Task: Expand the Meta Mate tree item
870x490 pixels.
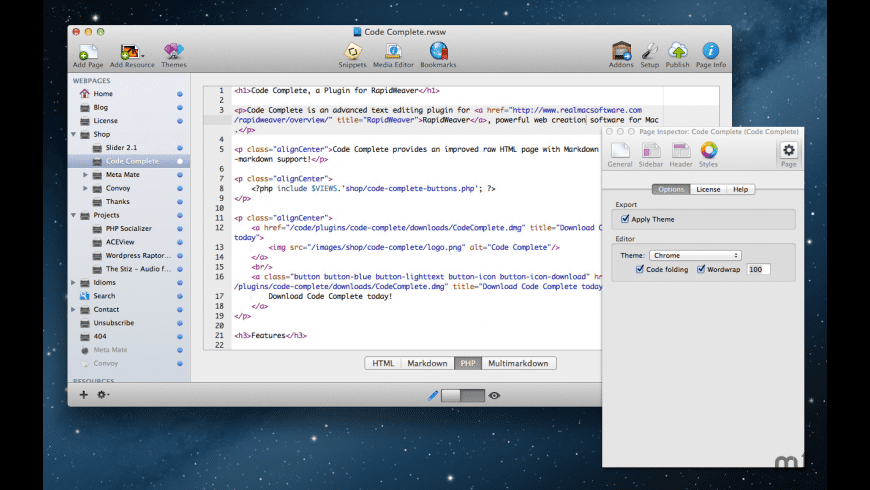Action: click(x=86, y=174)
